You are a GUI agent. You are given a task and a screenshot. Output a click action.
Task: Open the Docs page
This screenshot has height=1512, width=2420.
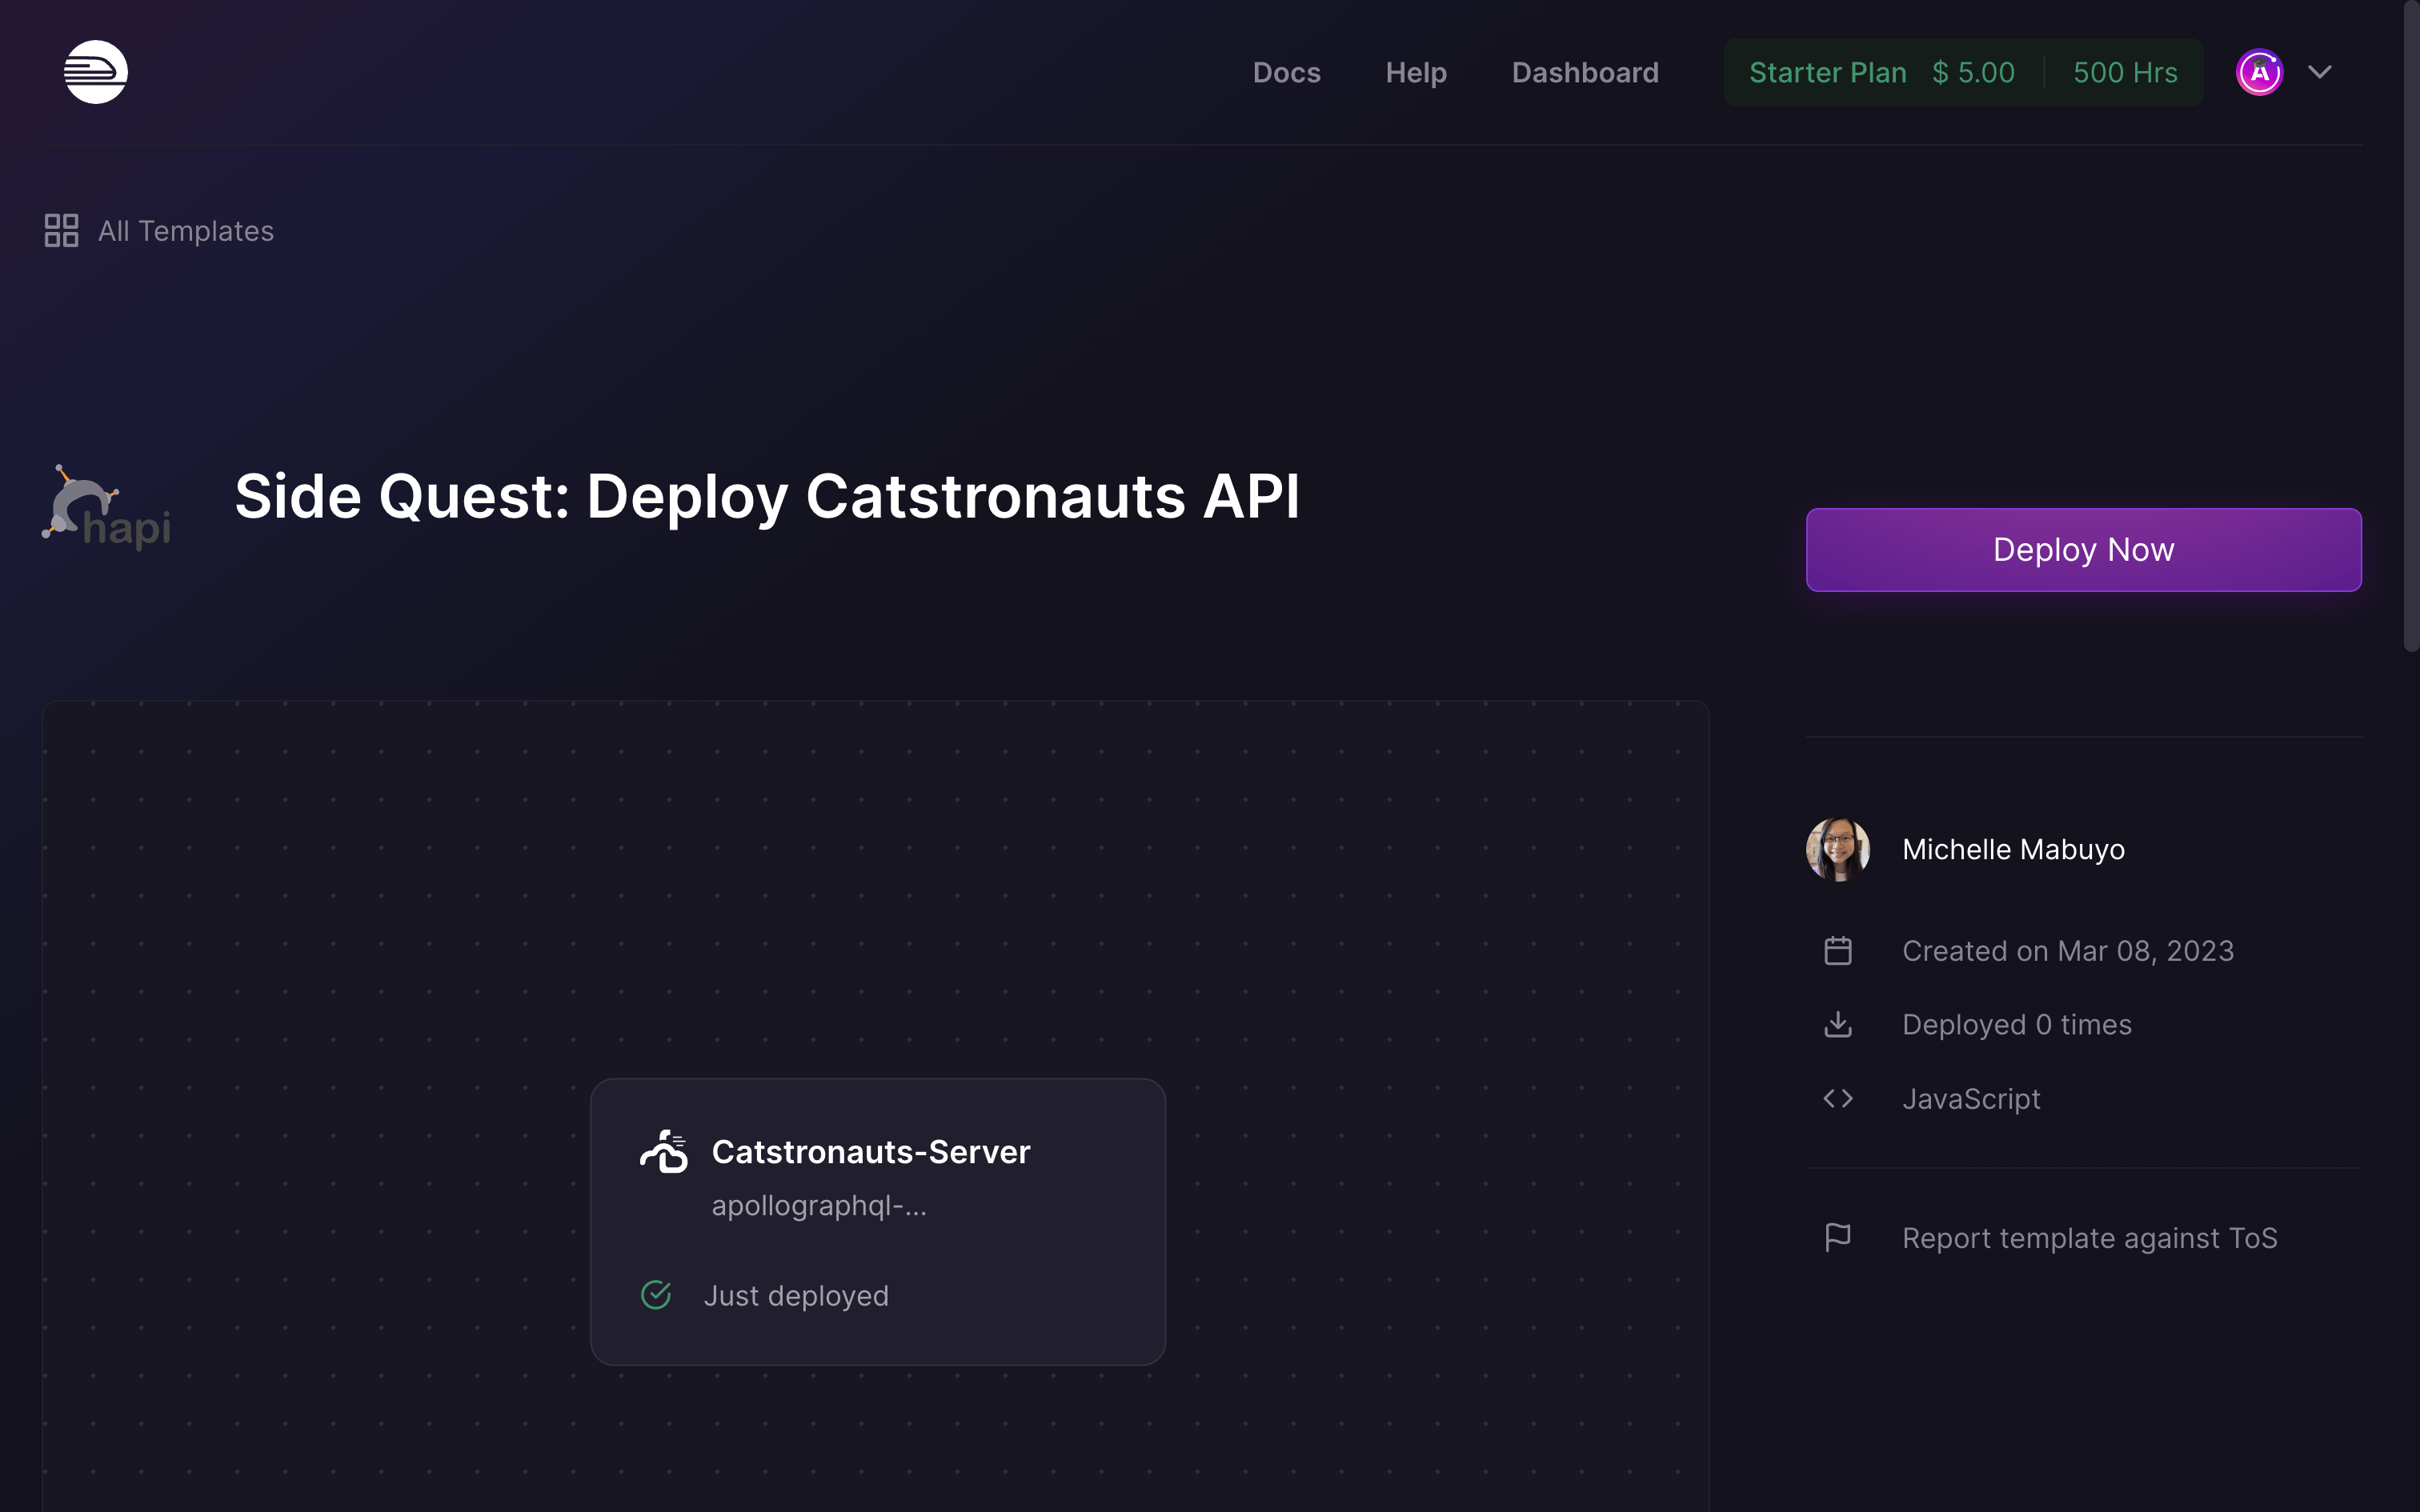(x=1286, y=72)
